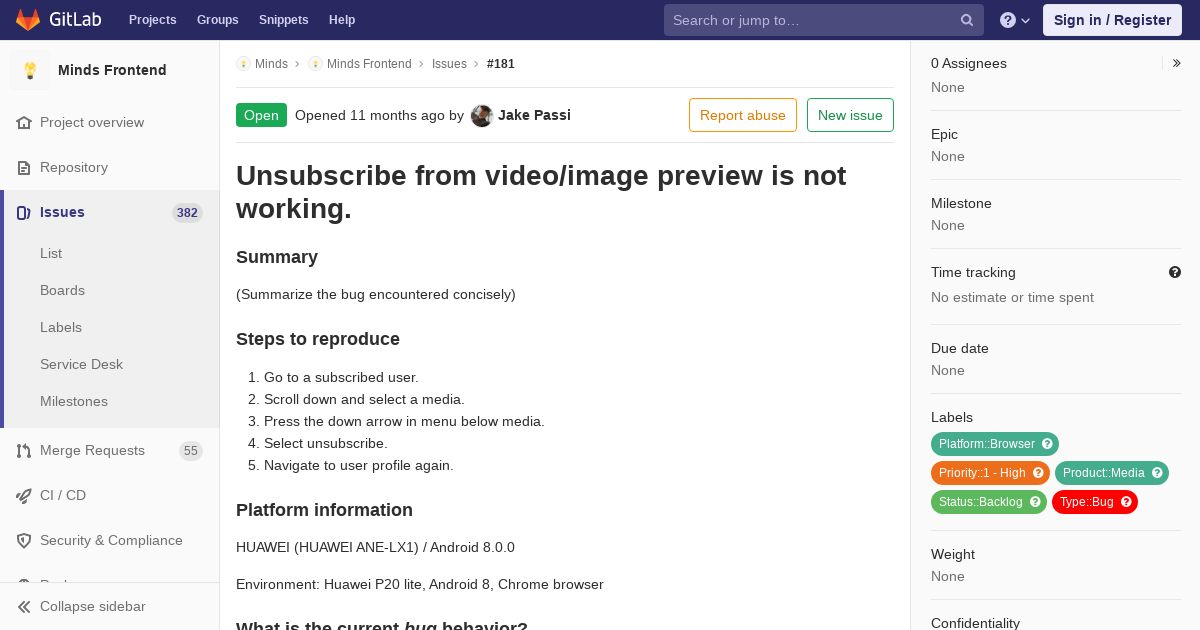Click the Project overview home icon
This screenshot has height=630, width=1200.
coord(24,123)
